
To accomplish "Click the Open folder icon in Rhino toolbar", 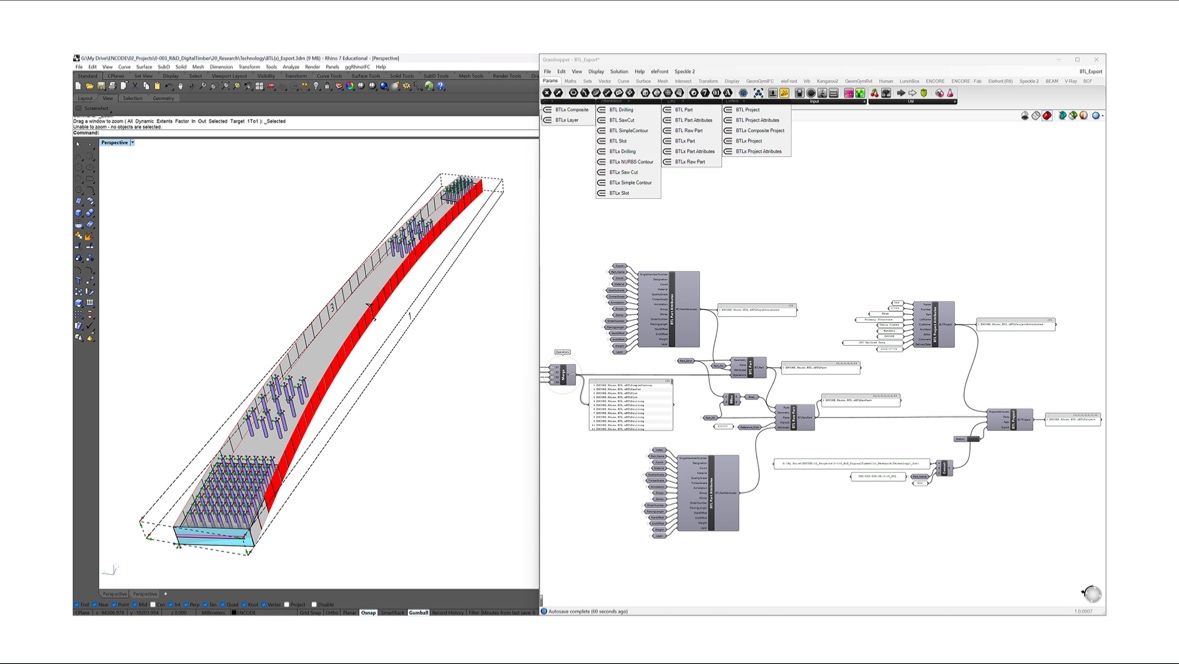I will (x=90, y=86).
